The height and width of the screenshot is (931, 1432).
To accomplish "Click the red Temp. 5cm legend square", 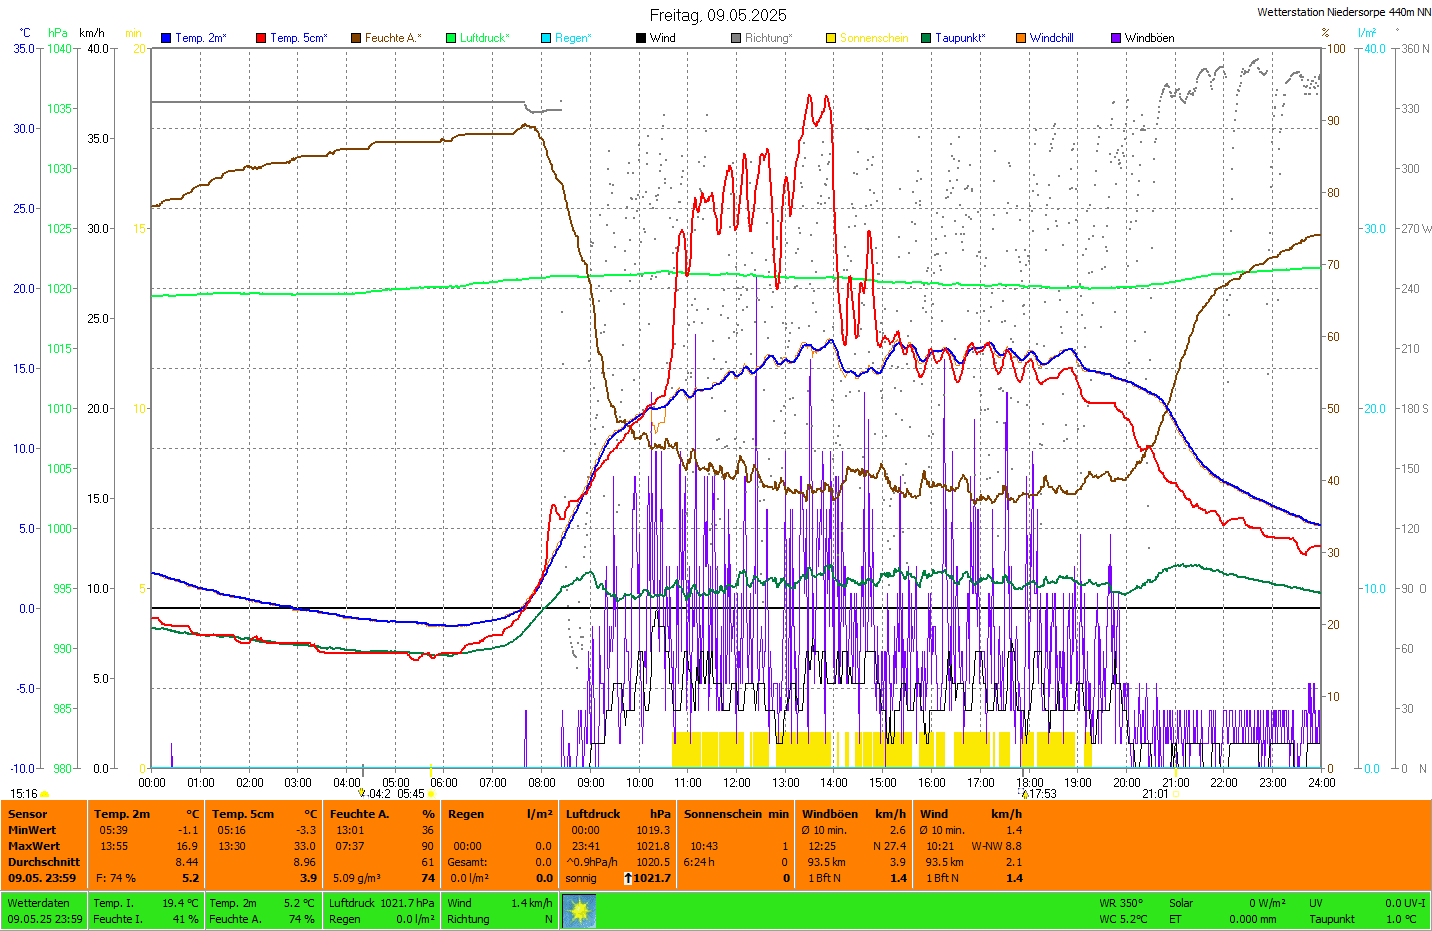I will pyautogui.click(x=261, y=38).
